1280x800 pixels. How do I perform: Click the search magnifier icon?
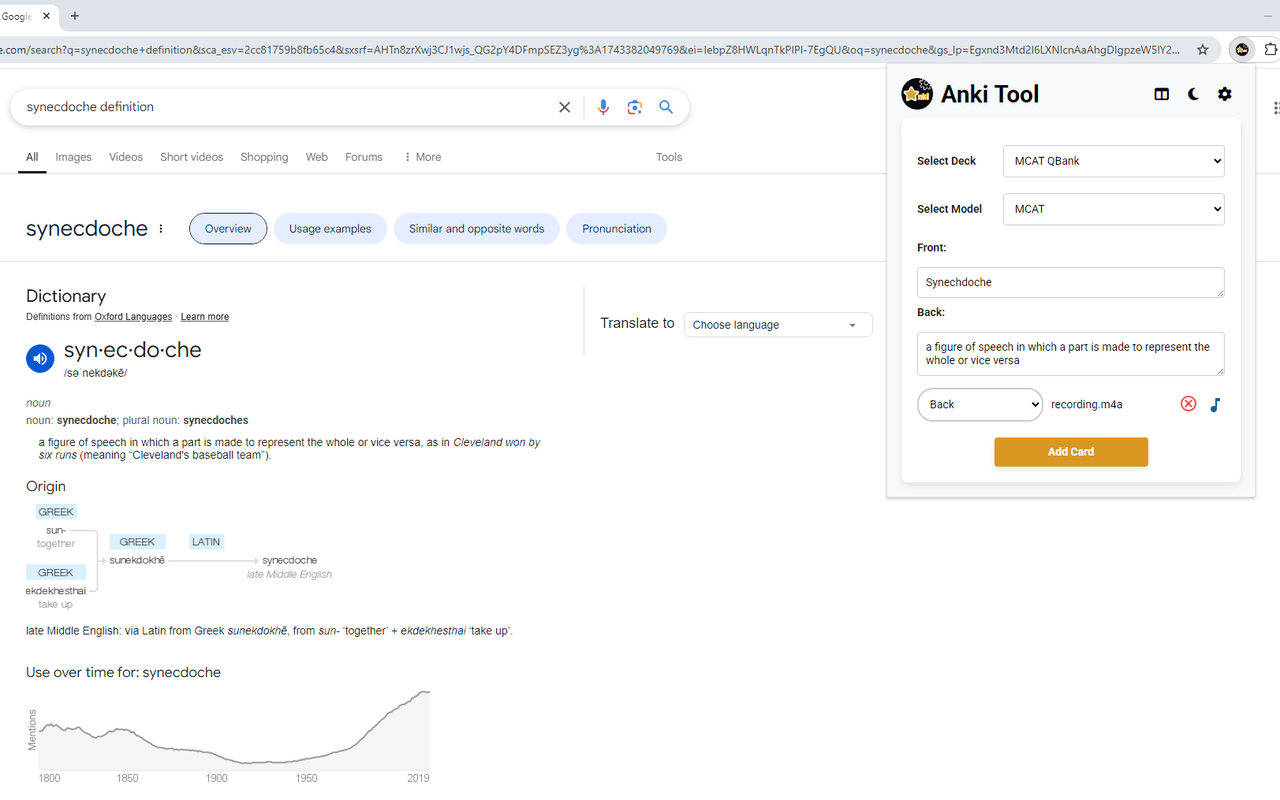click(666, 107)
